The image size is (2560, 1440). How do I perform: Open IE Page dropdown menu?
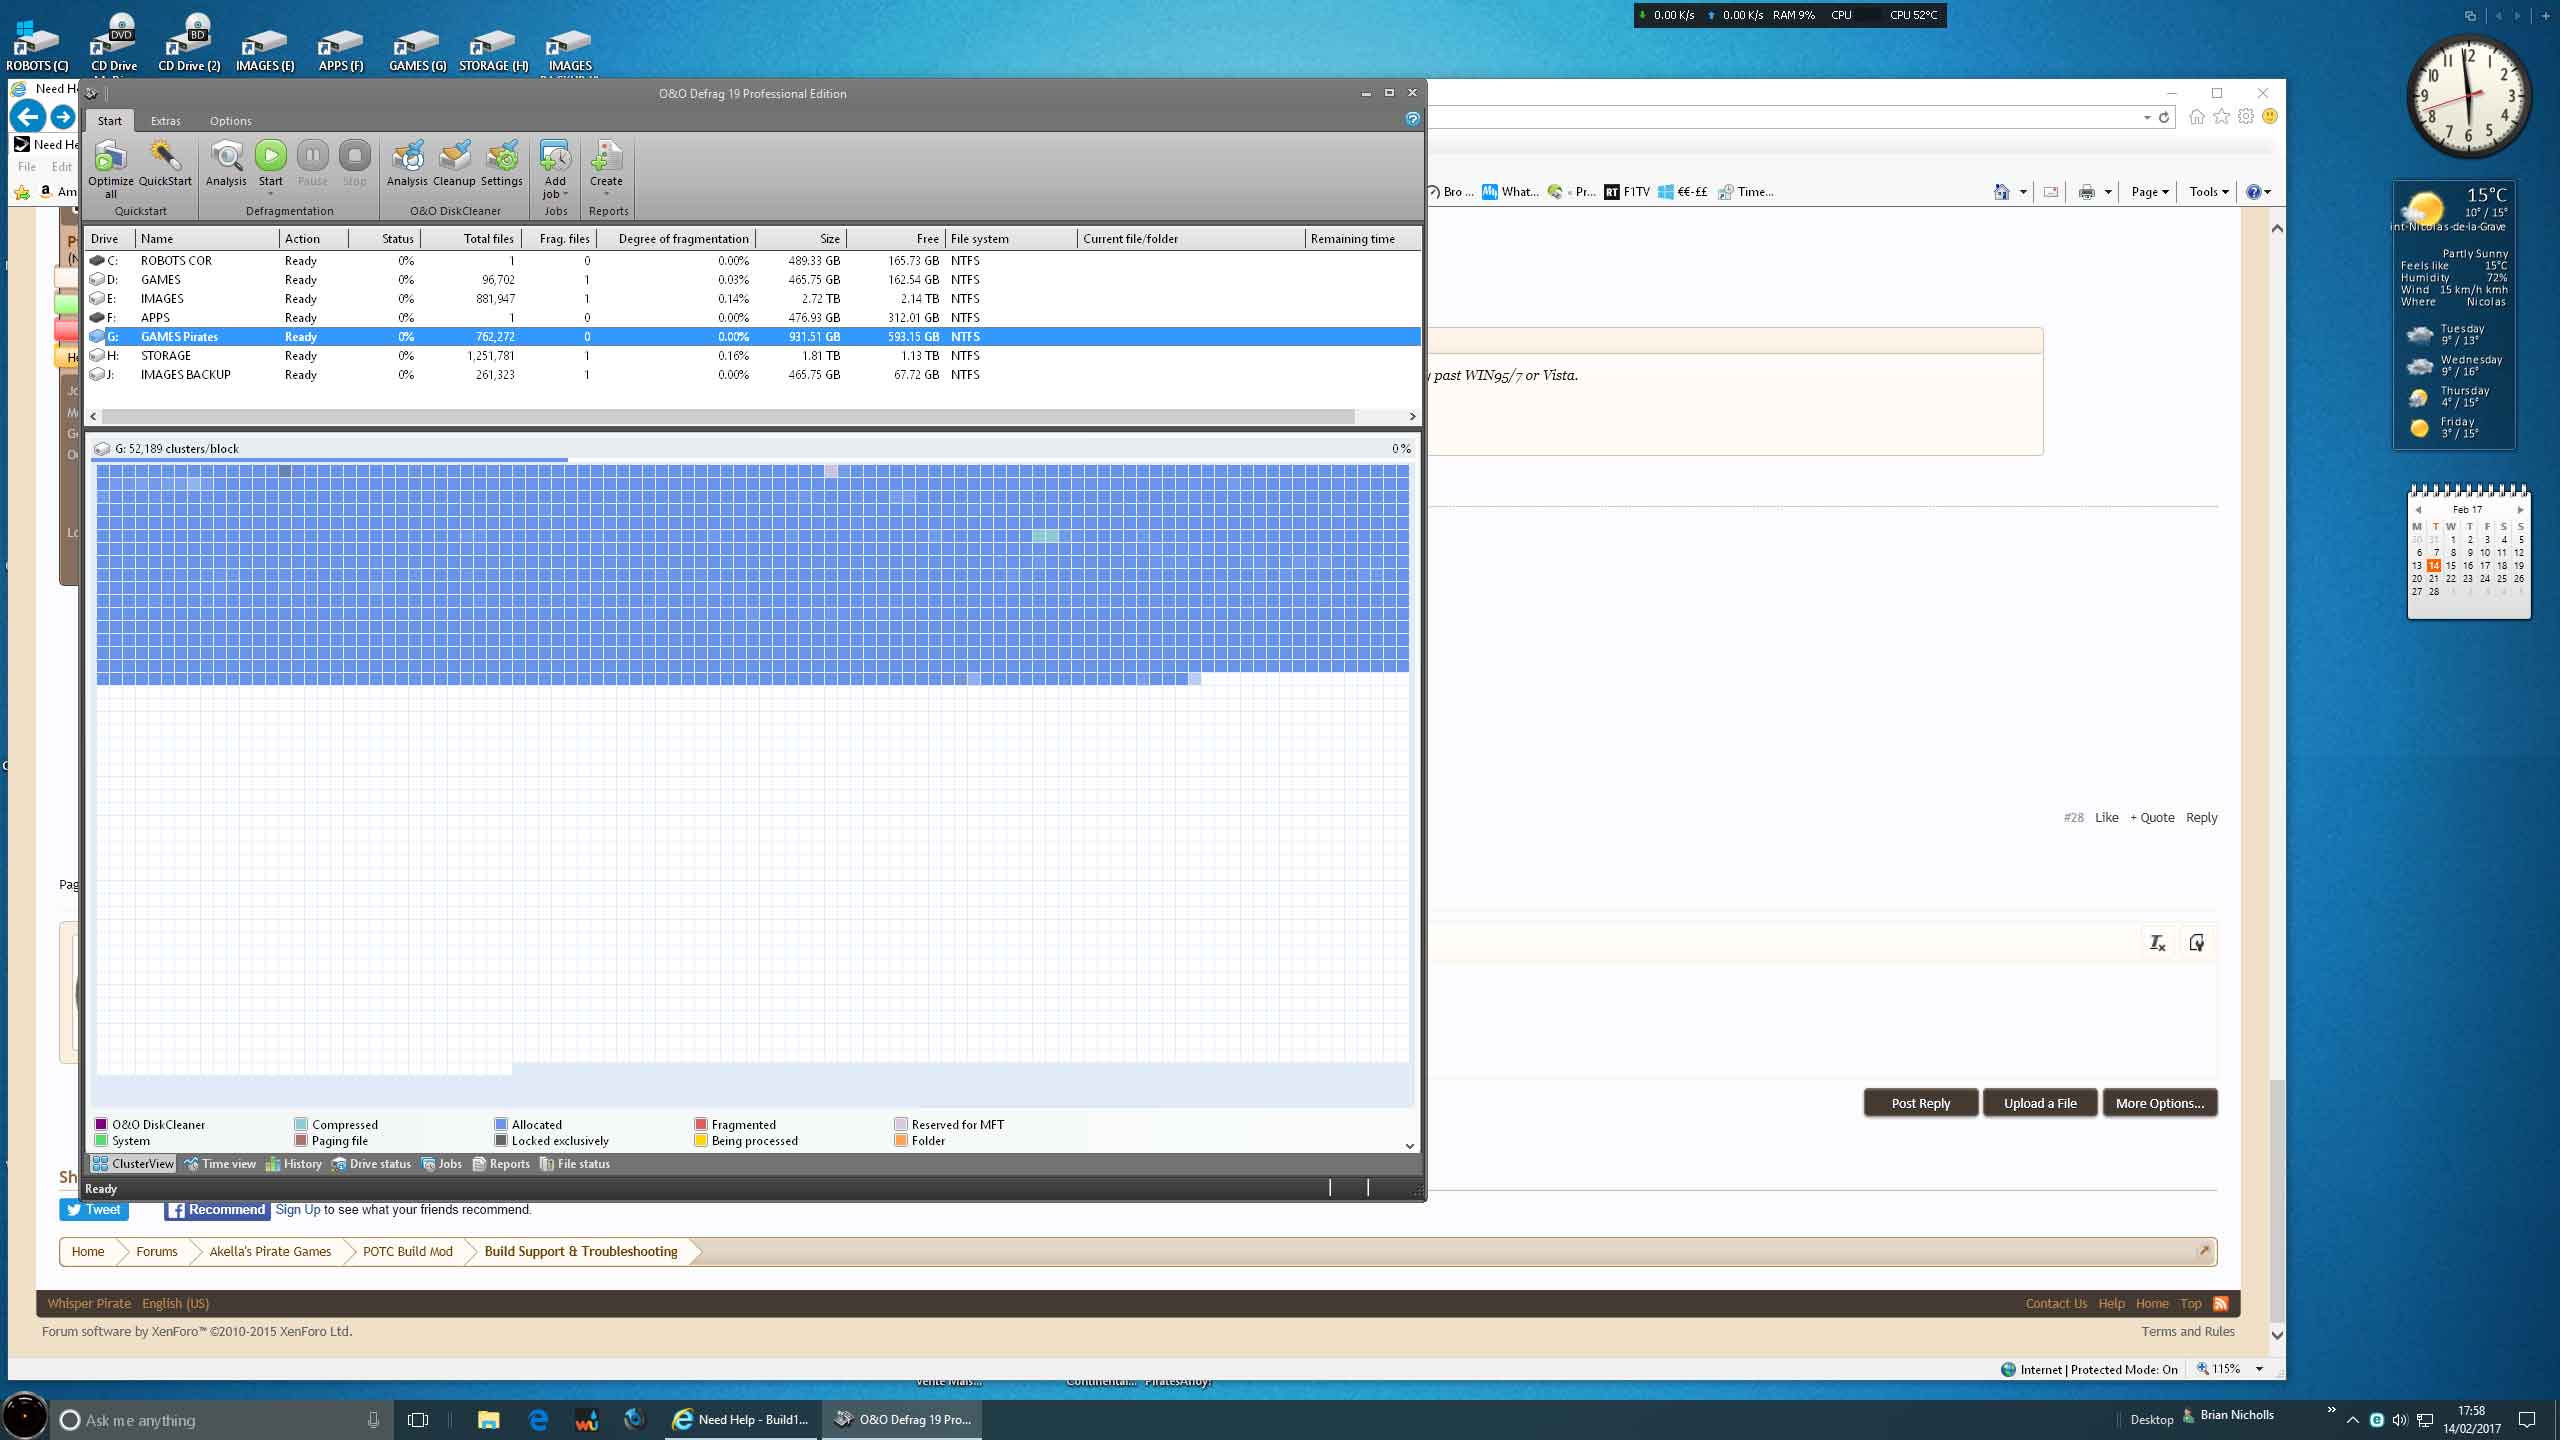[x=2150, y=192]
